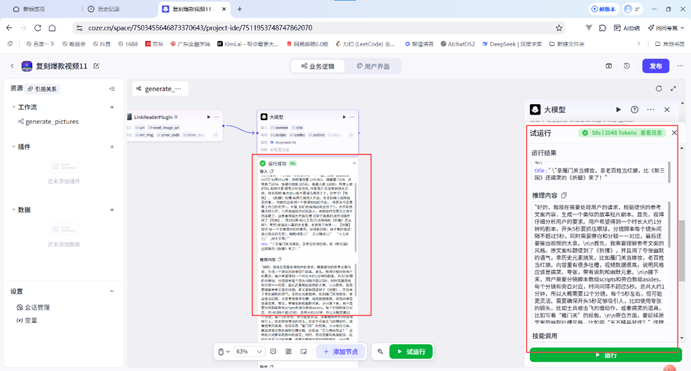This screenshot has width=691, height=371.
Task: Close the 大模型 side panel
Action: pos(667,110)
